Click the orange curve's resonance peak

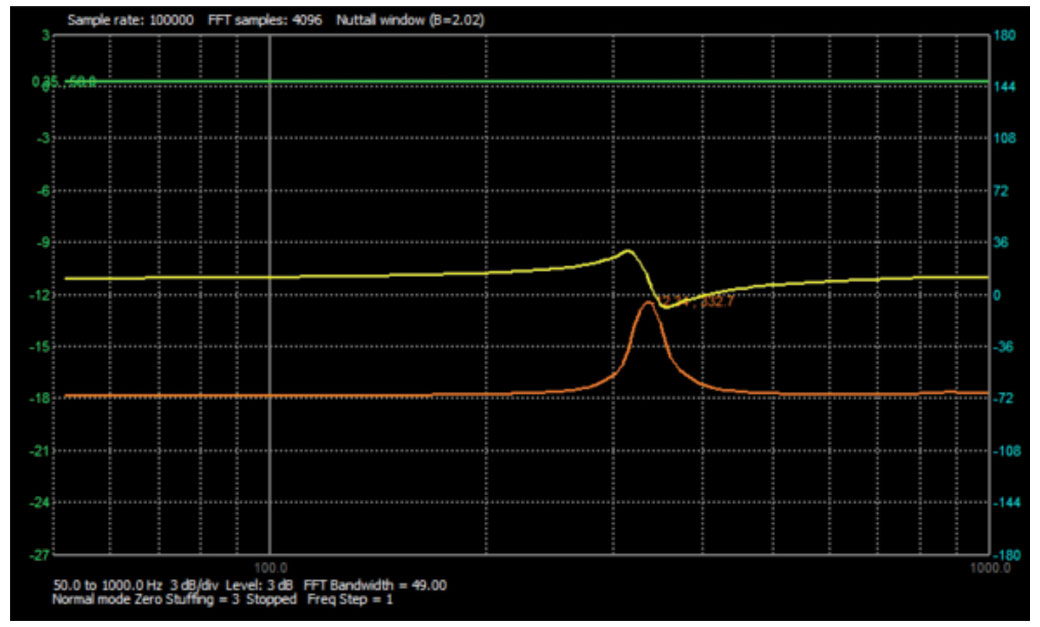[x=648, y=302]
